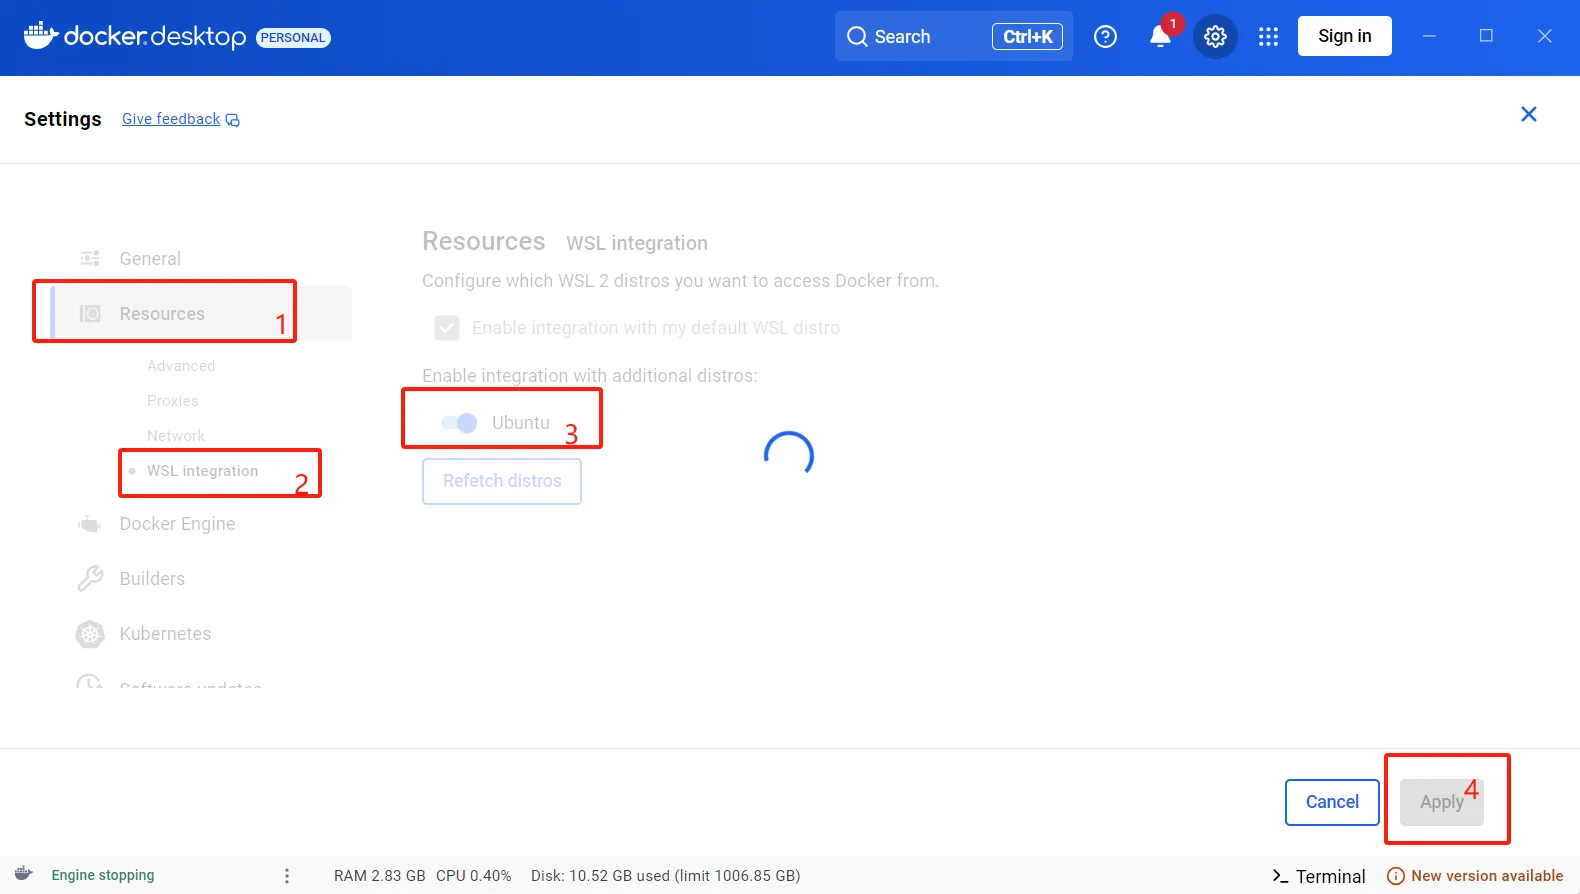Click the Terminal prompt icon
The height and width of the screenshot is (894, 1580).
point(1280,876)
